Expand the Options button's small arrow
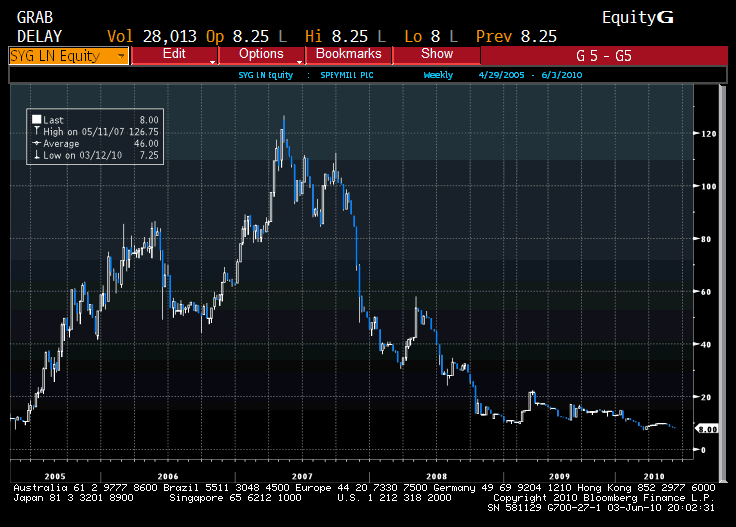Screen dimensions: 736x527 pos(299,62)
